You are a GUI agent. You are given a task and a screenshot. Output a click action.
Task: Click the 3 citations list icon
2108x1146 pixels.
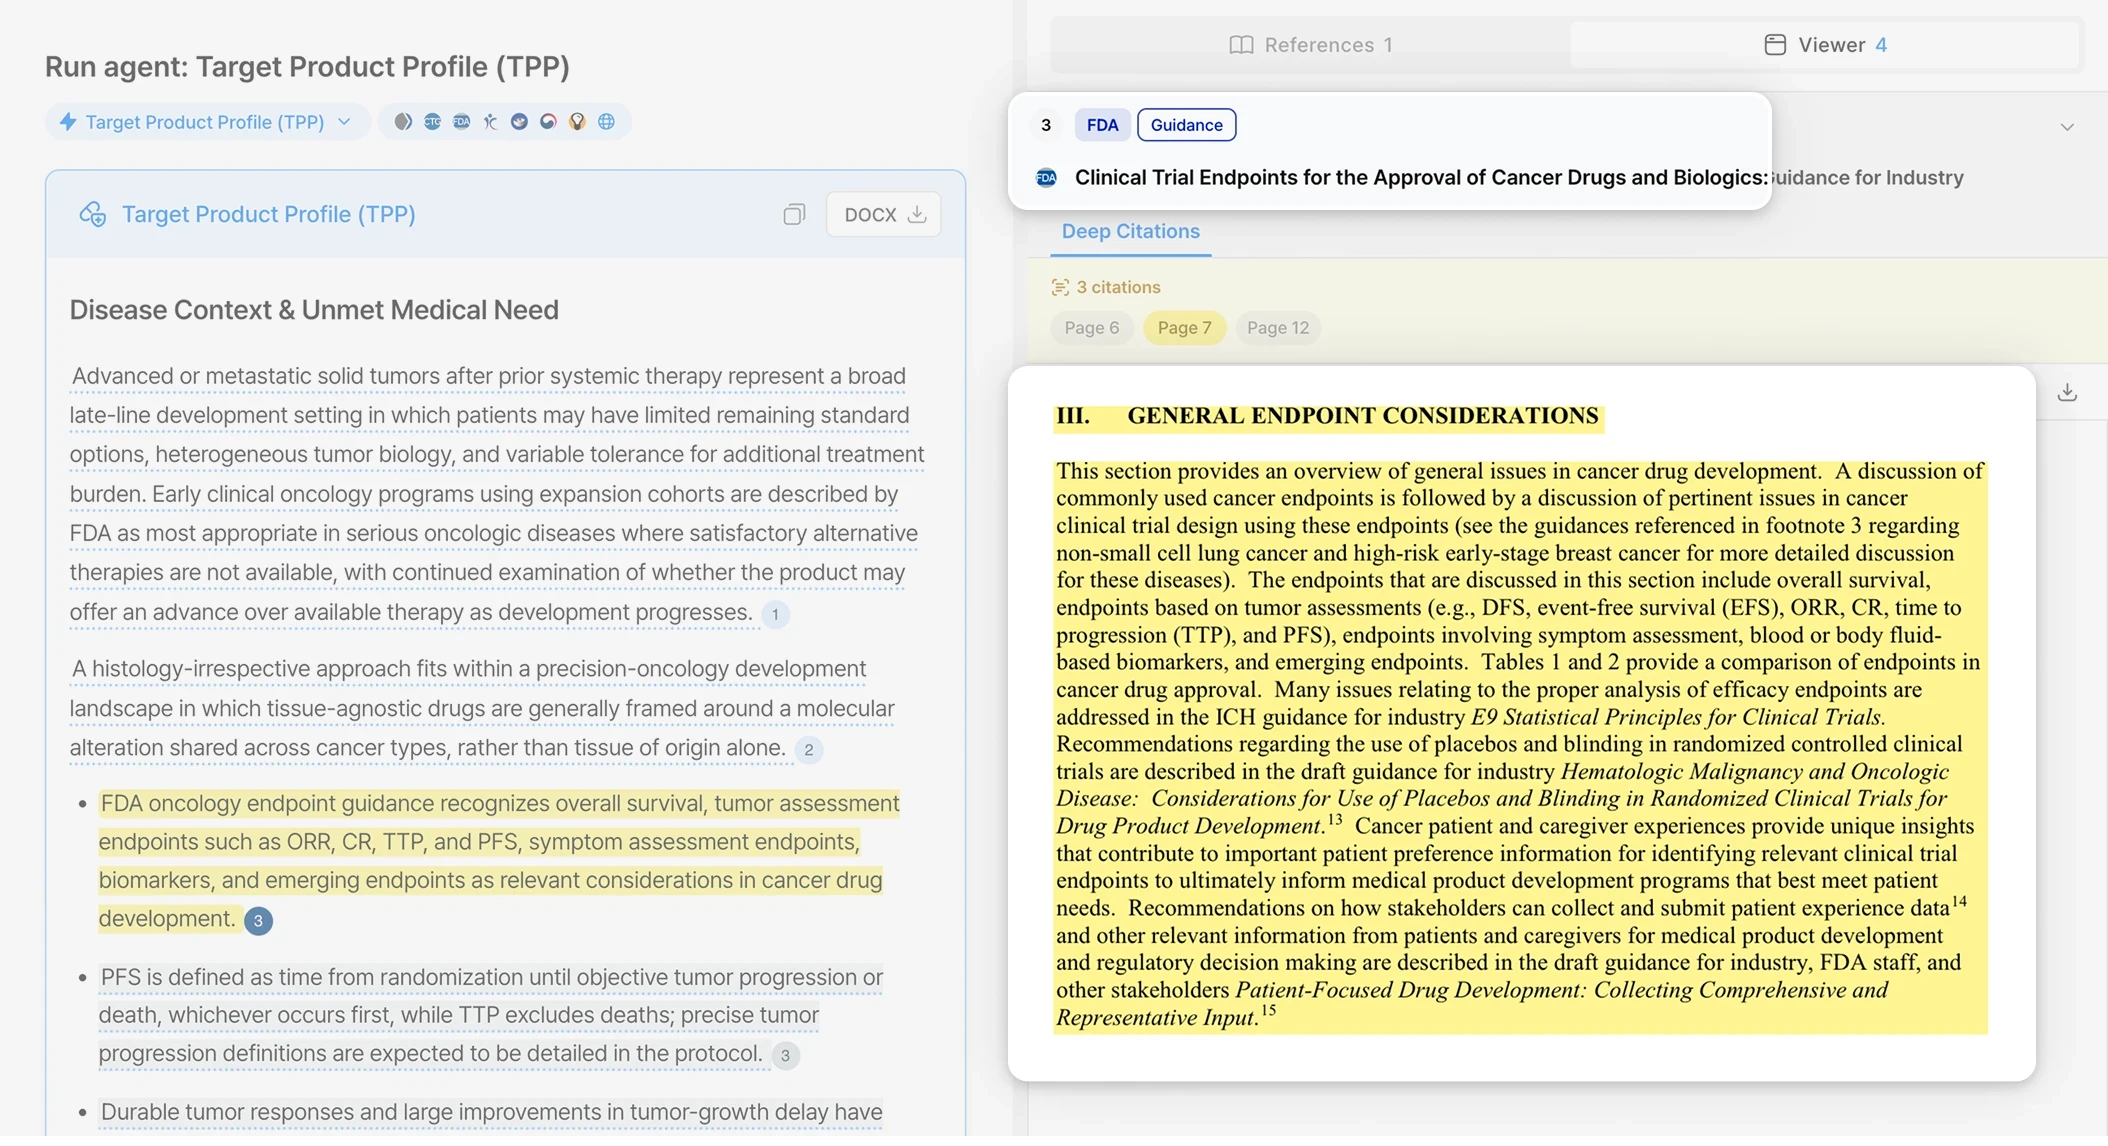[1060, 288]
